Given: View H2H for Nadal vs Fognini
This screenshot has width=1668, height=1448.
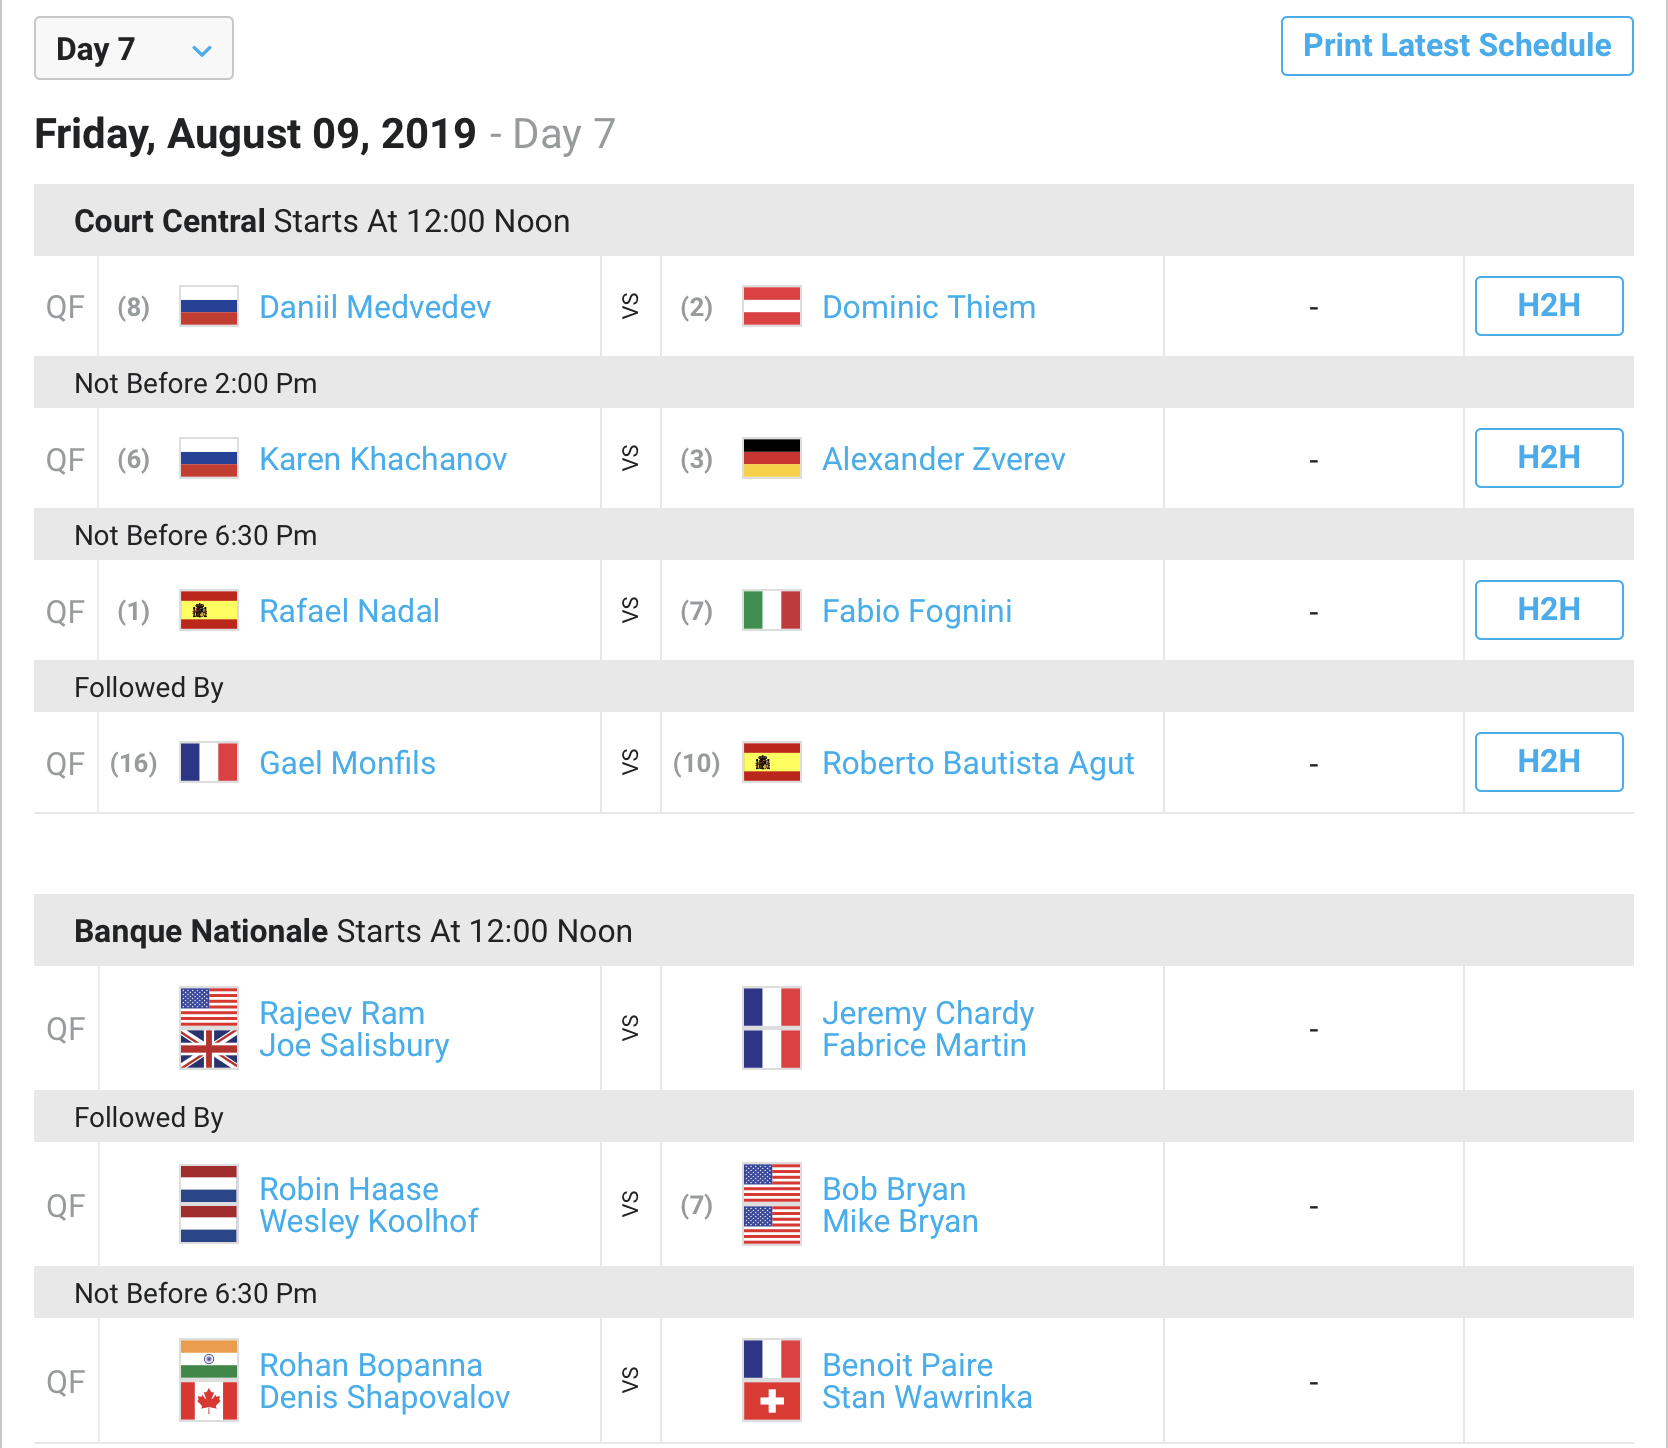Looking at the screenshot, I should [1549, 610].
